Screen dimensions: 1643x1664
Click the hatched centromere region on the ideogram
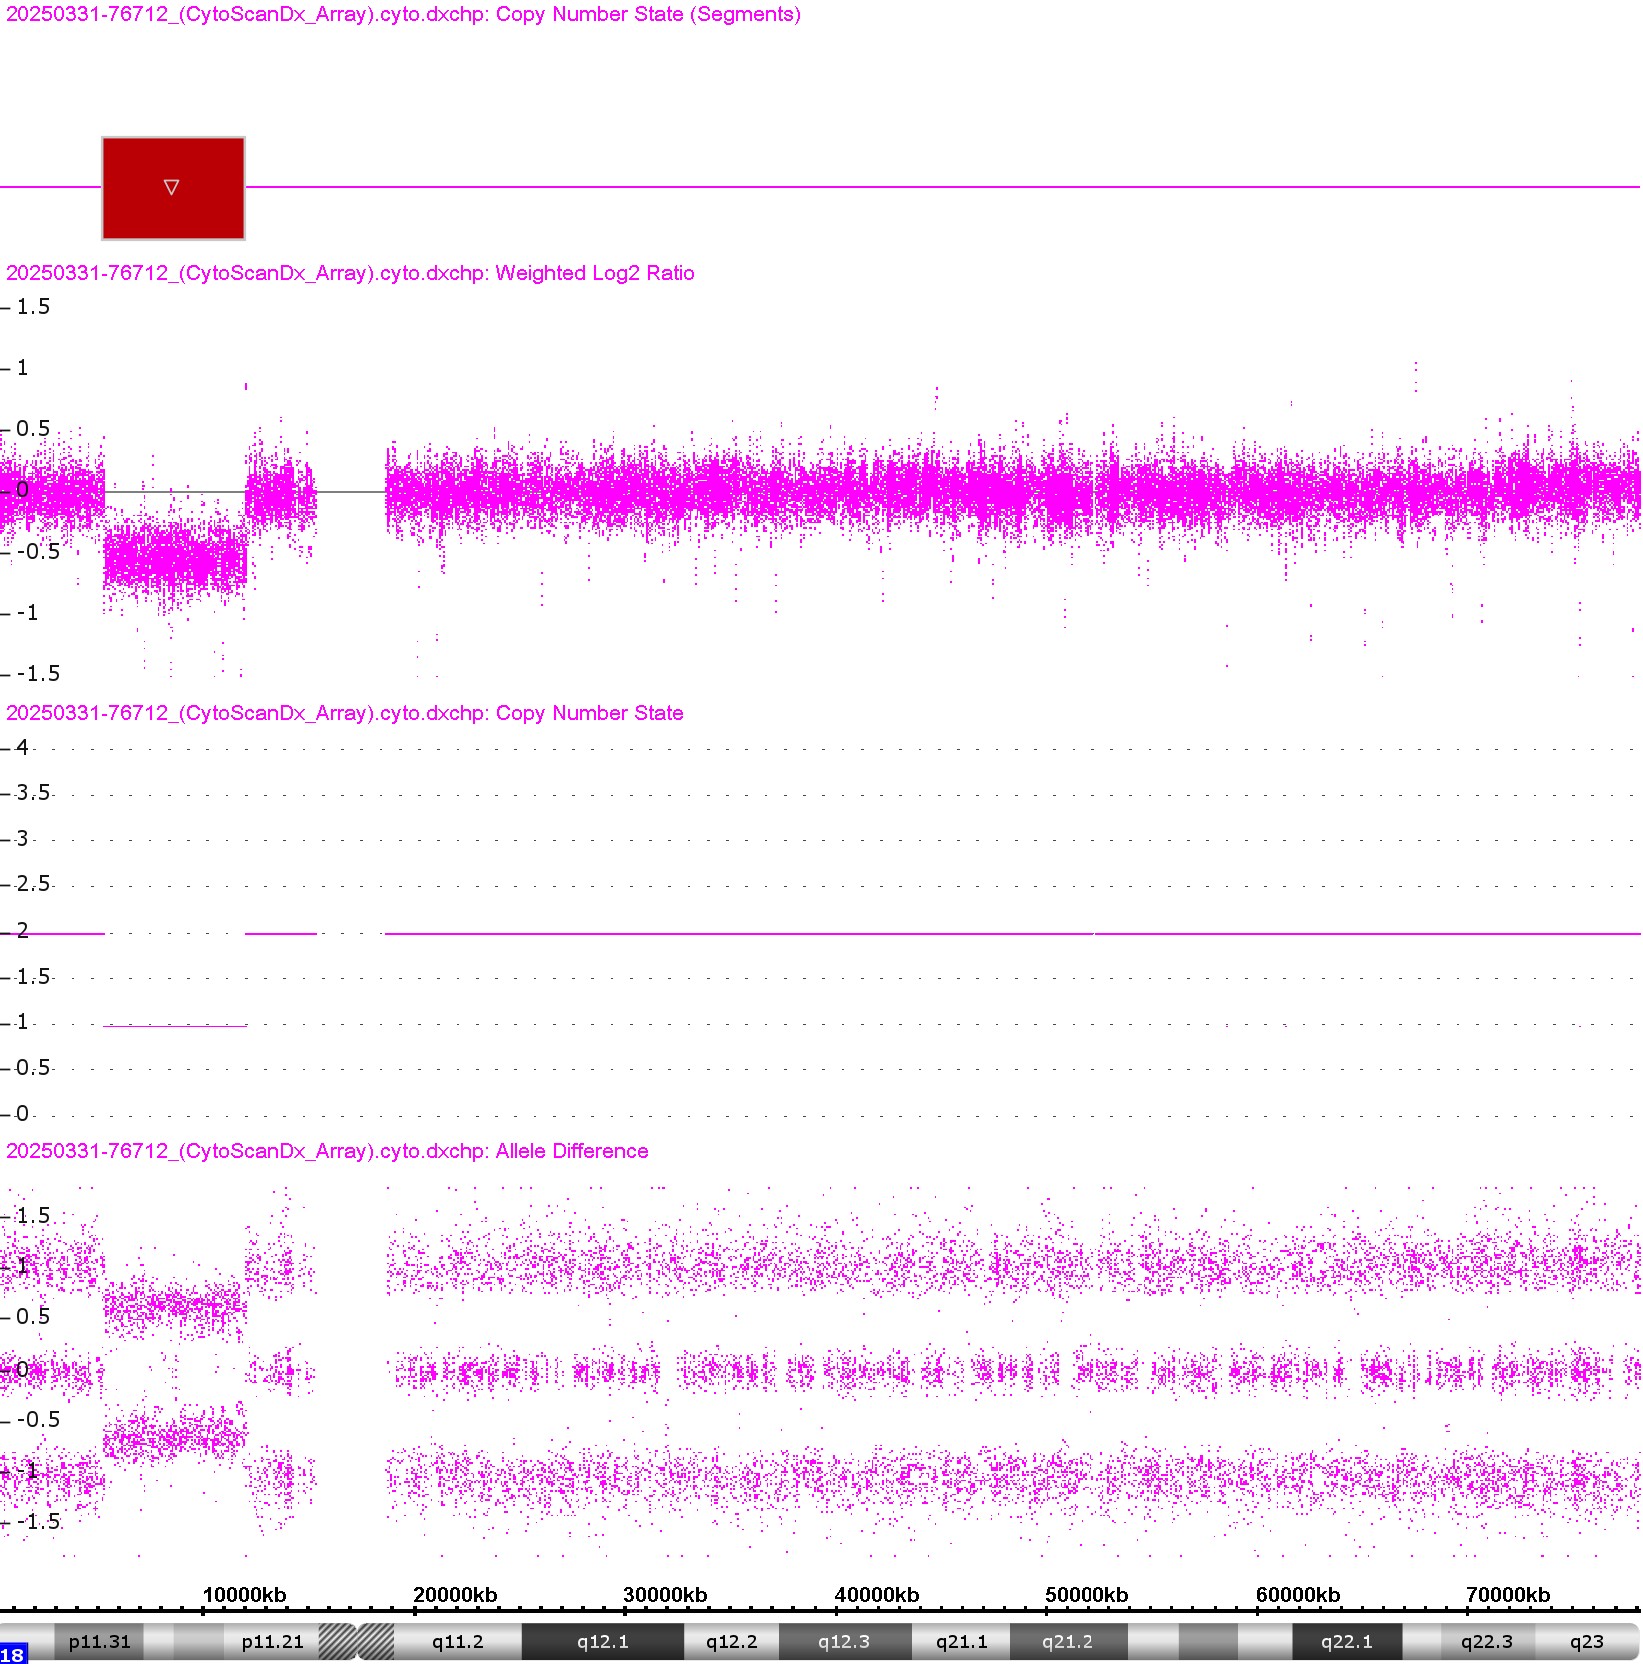pos(356,1642)
